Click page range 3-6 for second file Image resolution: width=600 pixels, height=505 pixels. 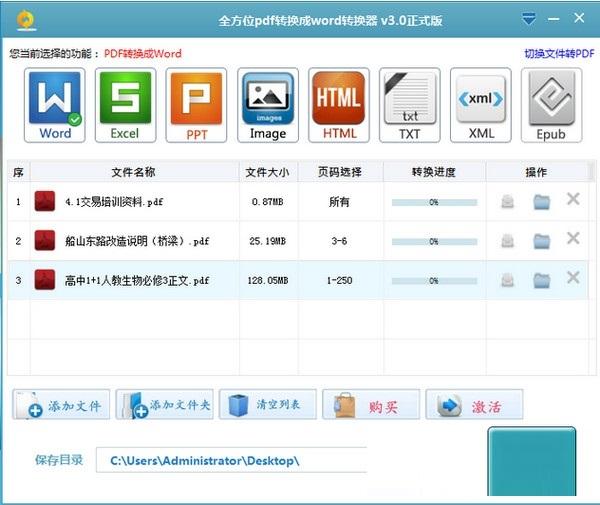click(339, 241)
